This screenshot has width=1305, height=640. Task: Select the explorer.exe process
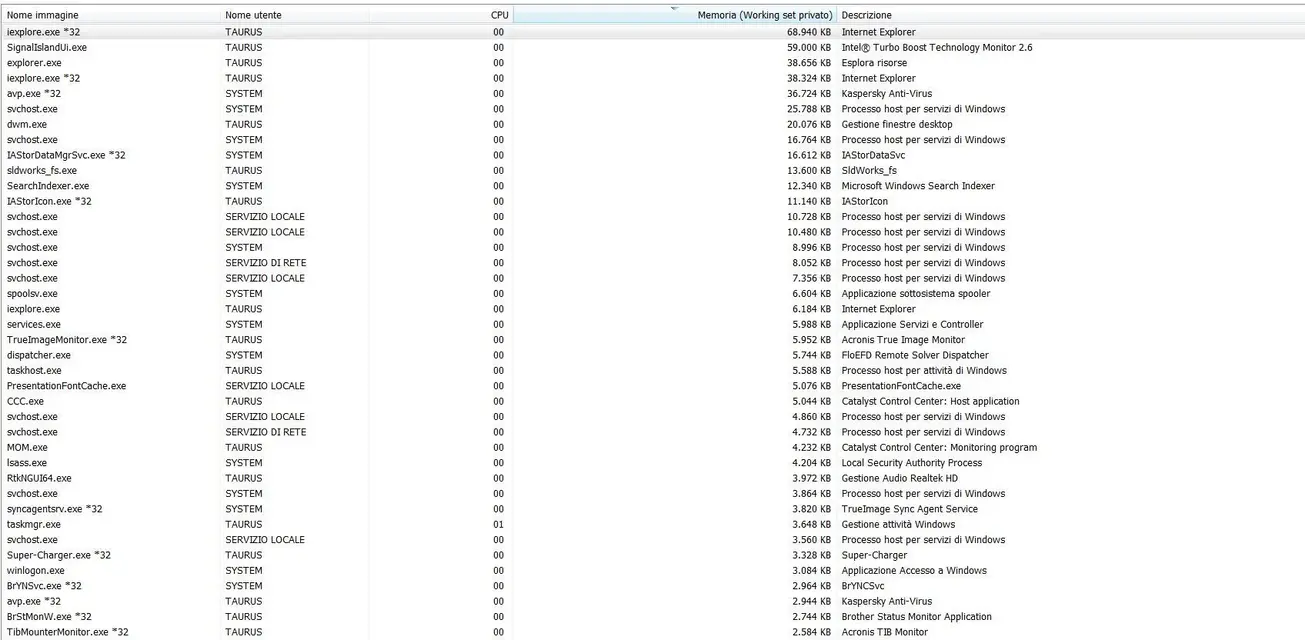coord(34,63)
